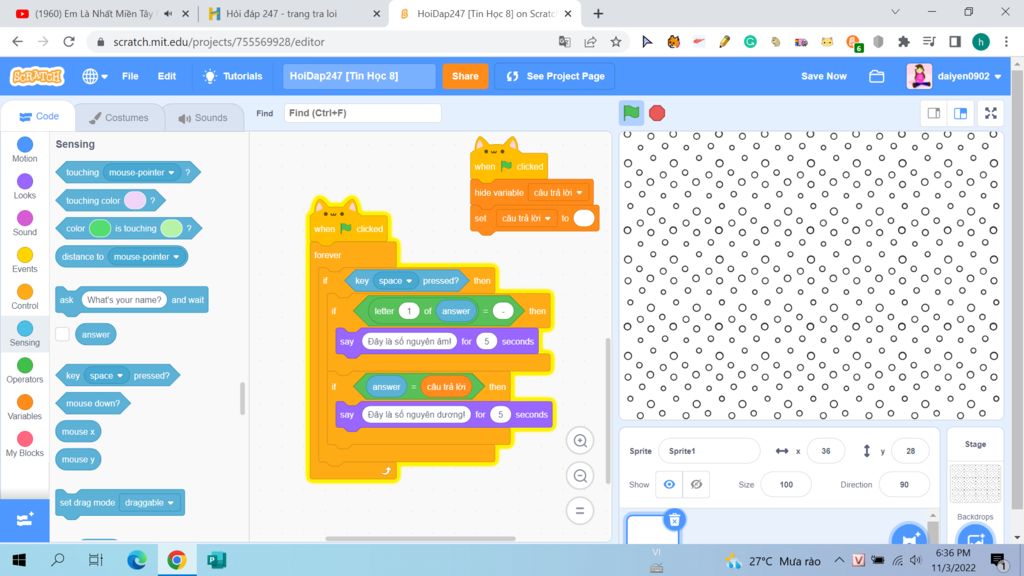The height and width of the screenshot is (576, 1024).
Task: Click the orange Share button
Action: 465,76
